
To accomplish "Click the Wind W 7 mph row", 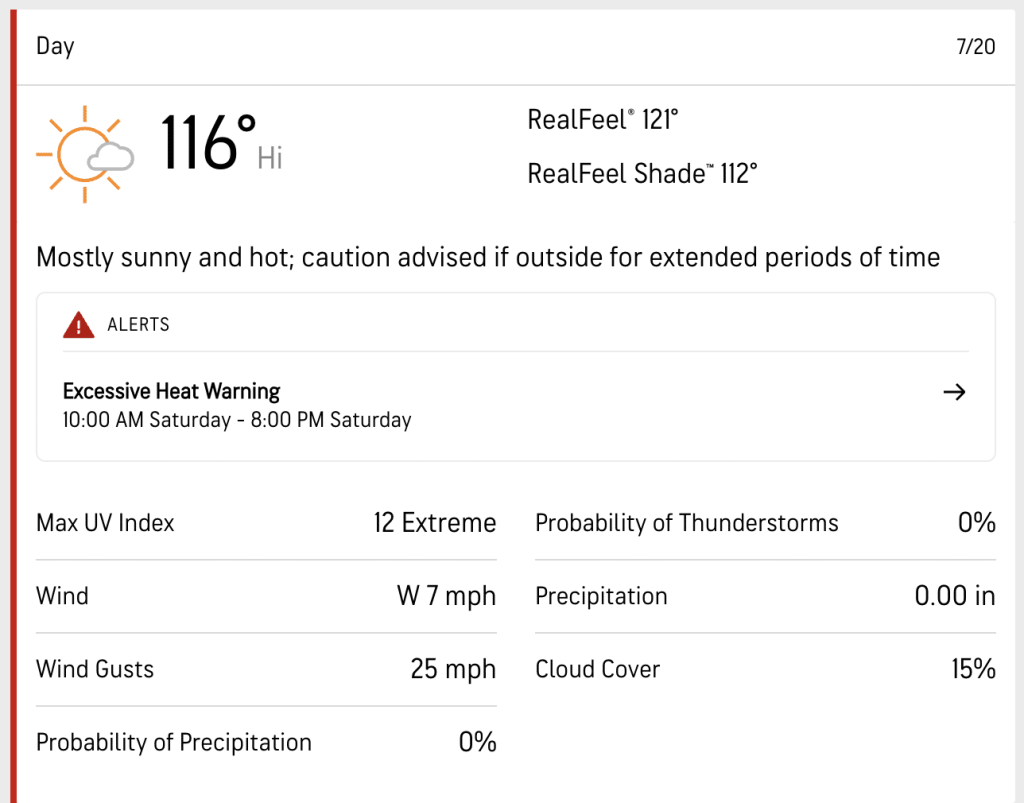I will [266, 596].
